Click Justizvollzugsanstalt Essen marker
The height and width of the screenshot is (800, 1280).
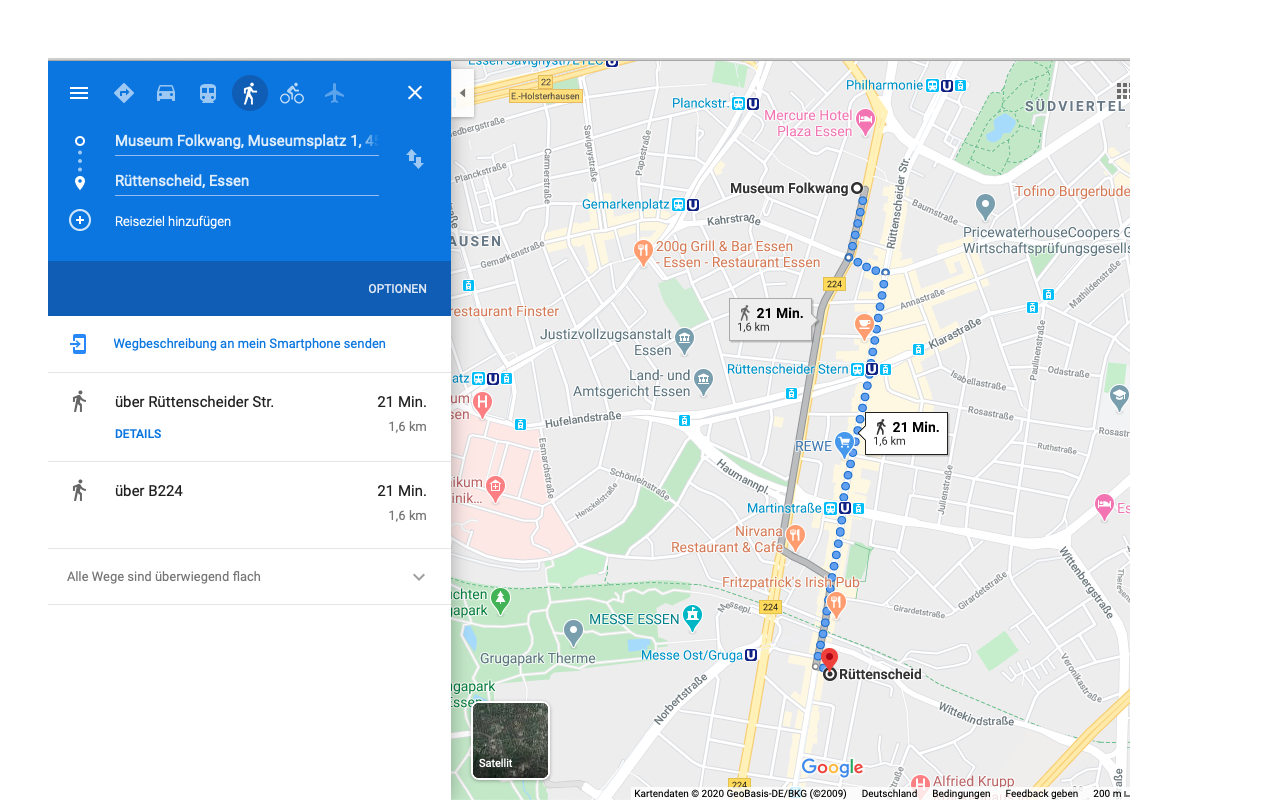coord(684,339)
